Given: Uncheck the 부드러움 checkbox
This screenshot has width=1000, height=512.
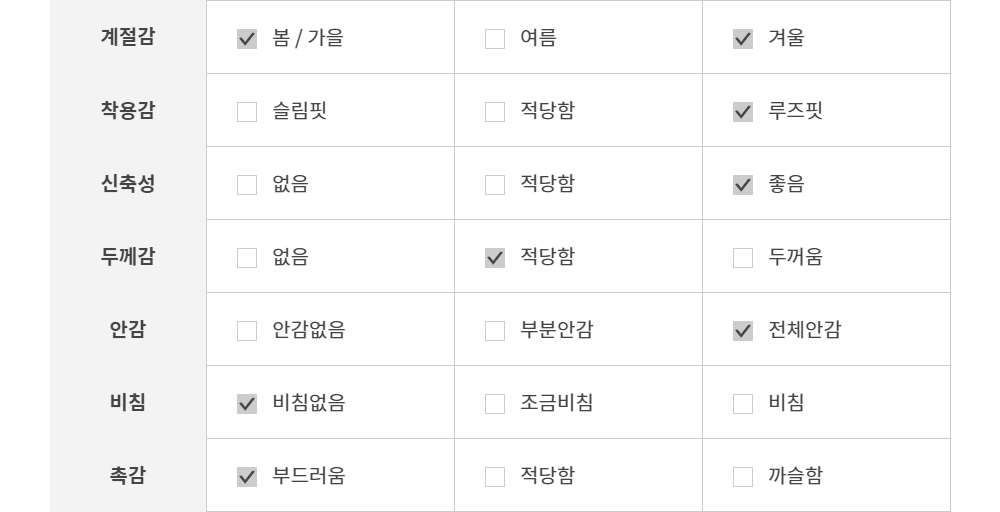Looking at the screenshot, I should point(247,477).
